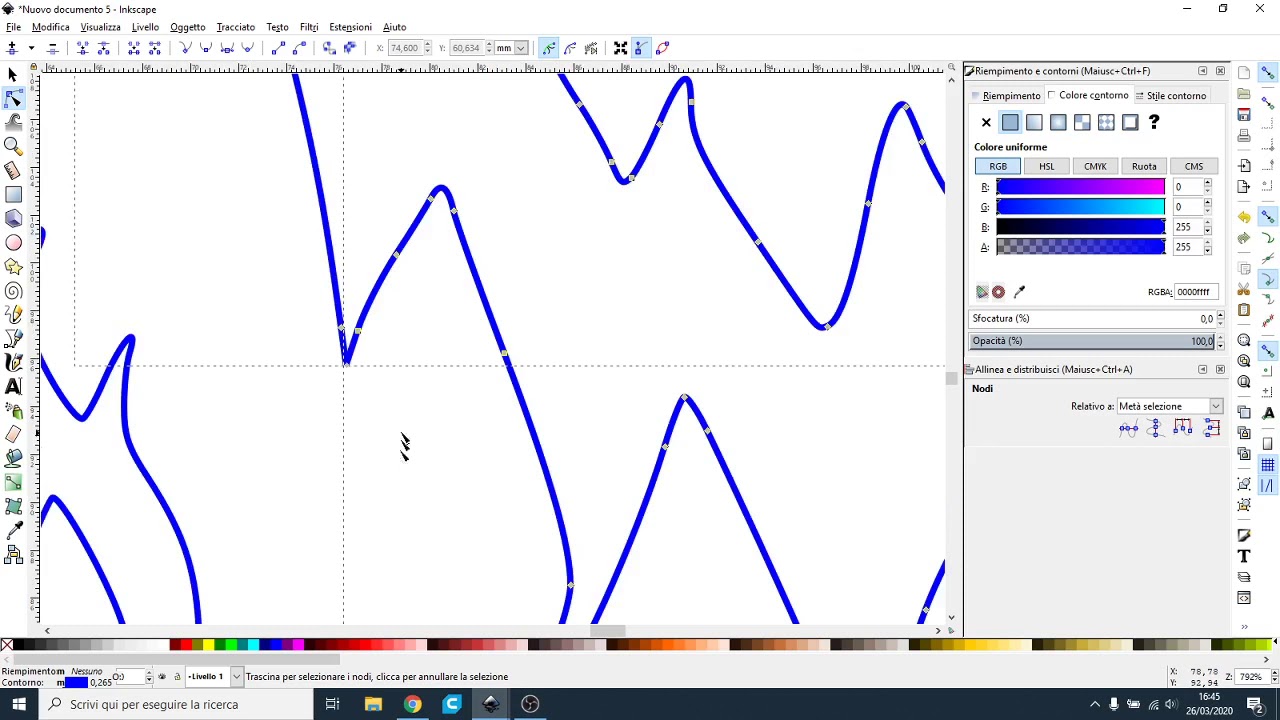
Task: Click the Opacità percentage slider
Action: pyautogui.click(x=1094, y=341)
